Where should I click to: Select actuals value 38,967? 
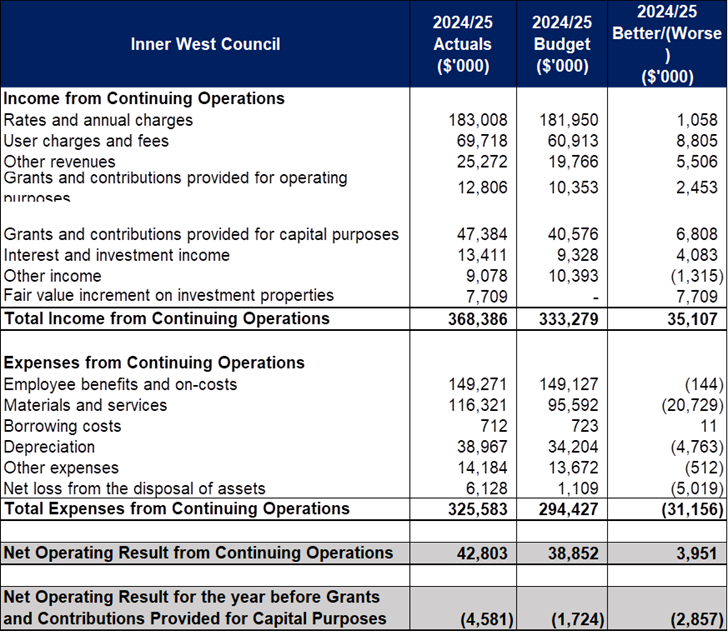482,447
